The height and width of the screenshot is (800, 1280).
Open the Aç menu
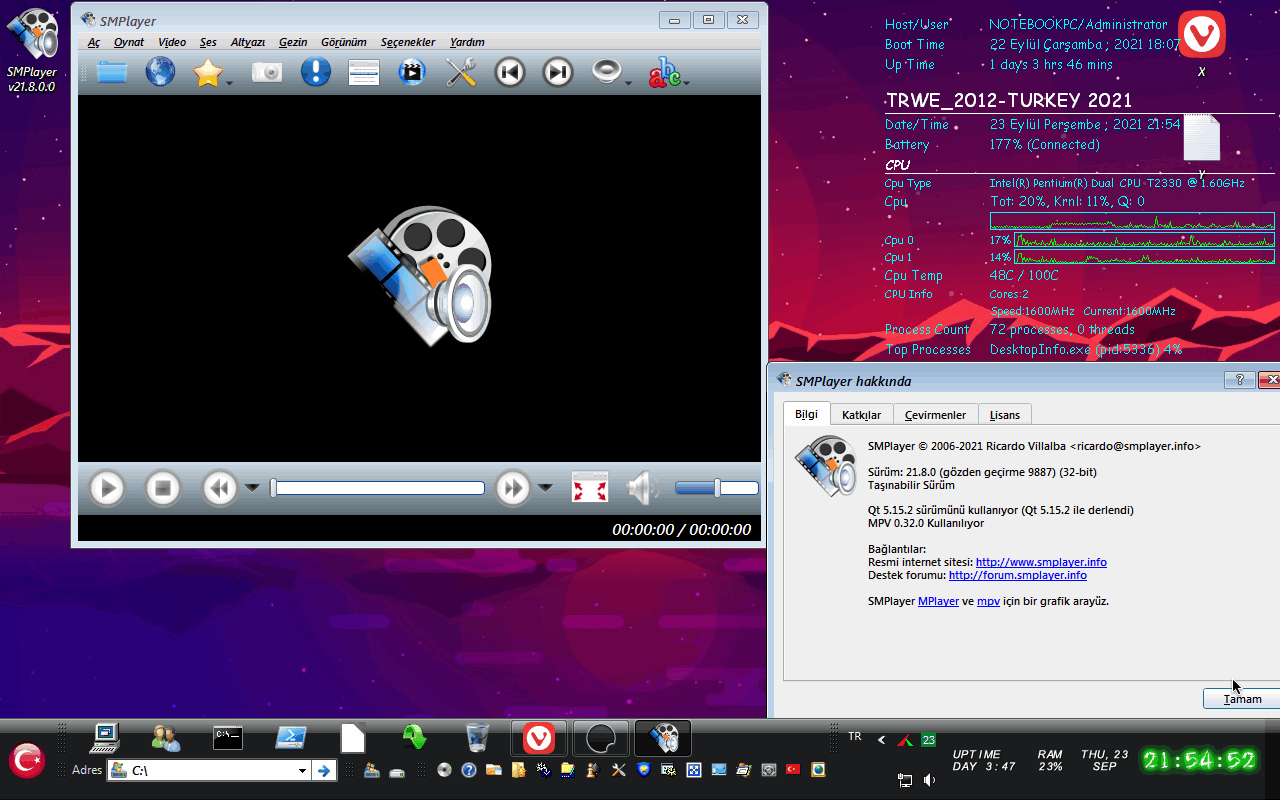point(94,42)
